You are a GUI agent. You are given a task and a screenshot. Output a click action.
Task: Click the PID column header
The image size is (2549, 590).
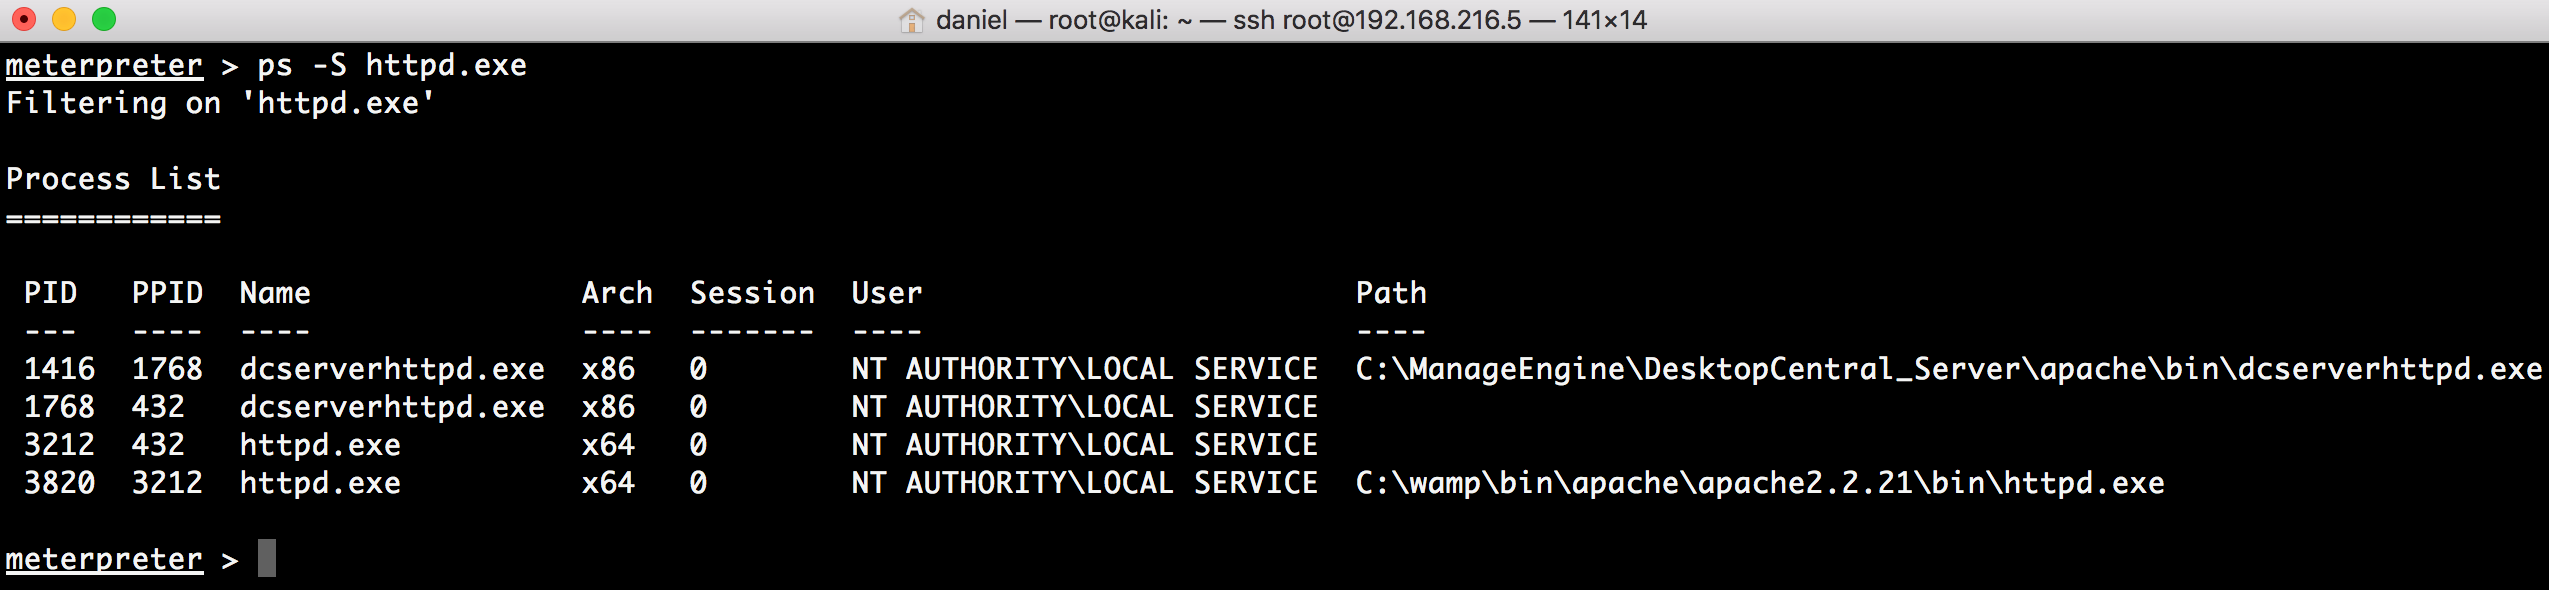tap(50, 293)
